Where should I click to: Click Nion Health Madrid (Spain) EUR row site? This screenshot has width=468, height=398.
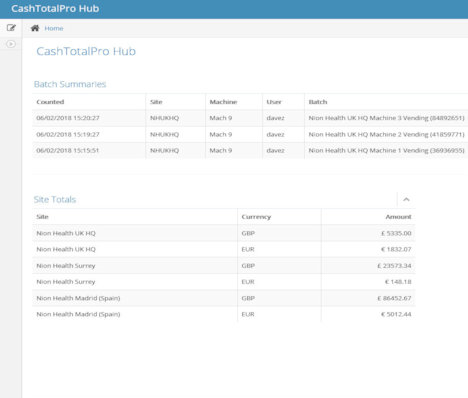tap(78, 314)
